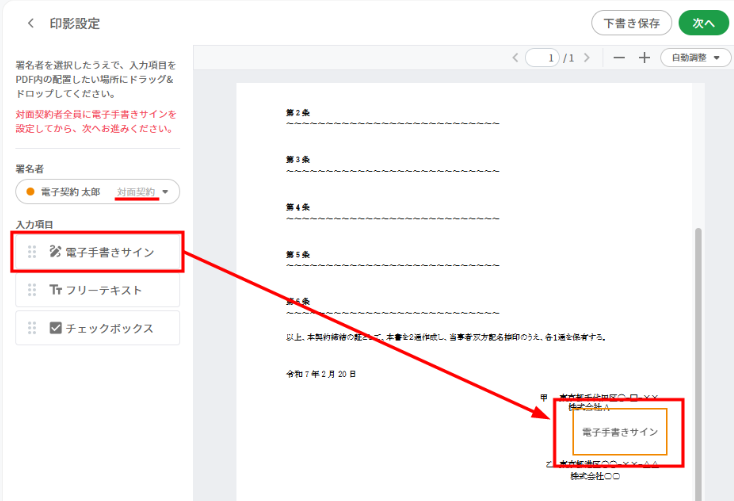
Task: Zoom in with the plus icon
Action: (x=644, y=58)
